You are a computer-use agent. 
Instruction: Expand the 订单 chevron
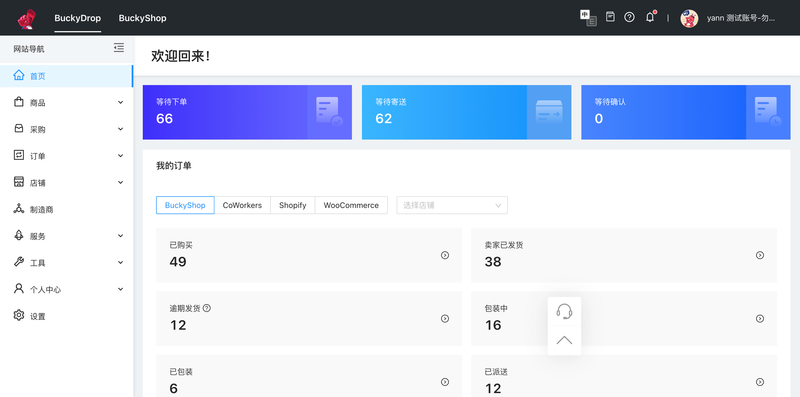[x=120, y=156]
